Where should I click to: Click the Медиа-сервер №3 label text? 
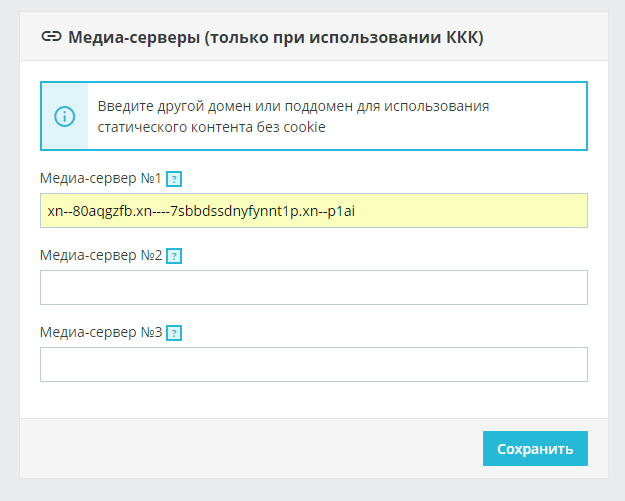[101, 332]
